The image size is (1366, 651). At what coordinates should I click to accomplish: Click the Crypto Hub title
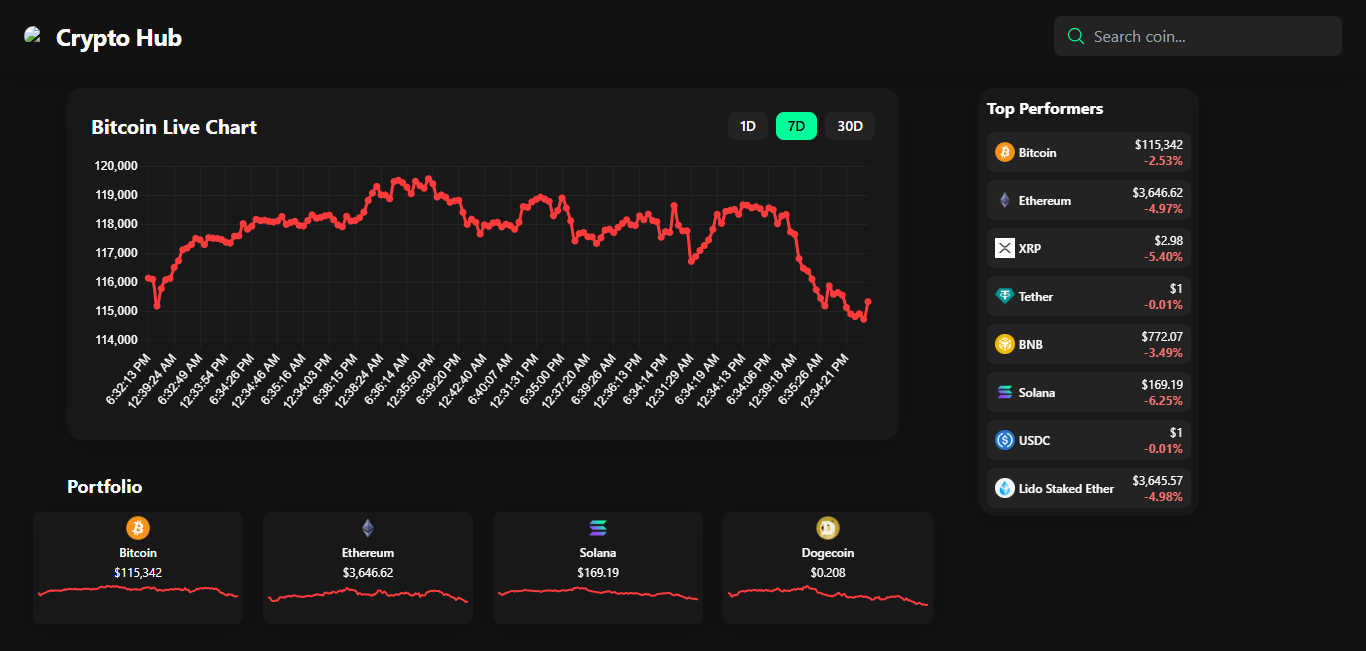click(x=119, y=38)
